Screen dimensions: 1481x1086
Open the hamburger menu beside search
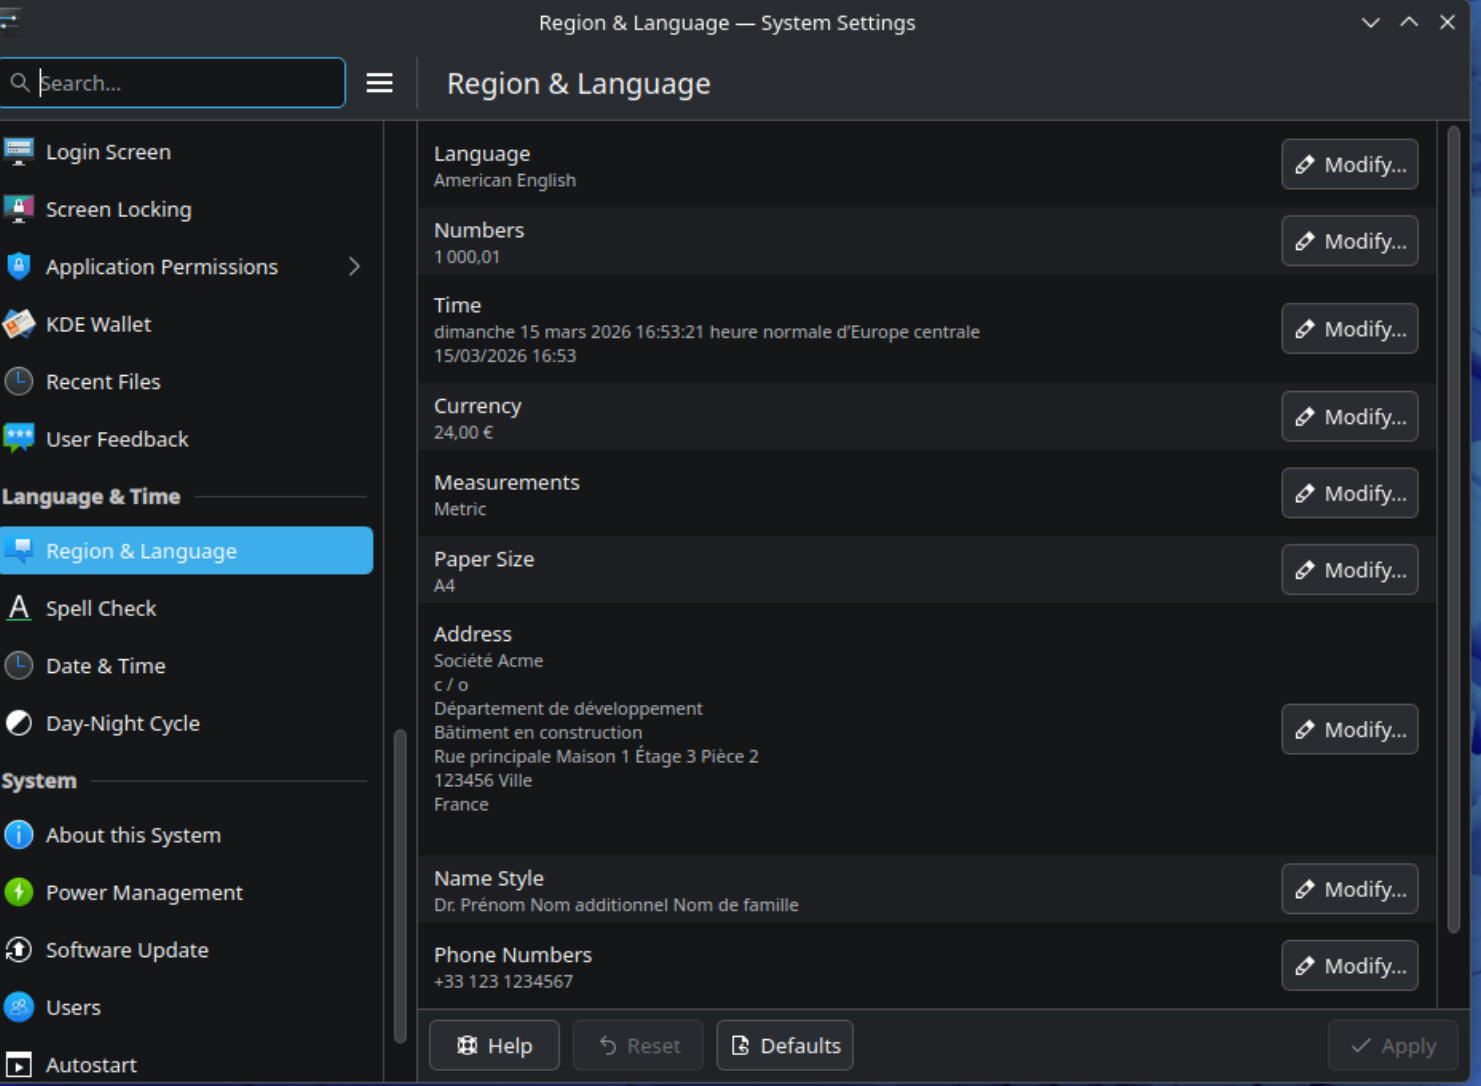click(x=379, y=83)
